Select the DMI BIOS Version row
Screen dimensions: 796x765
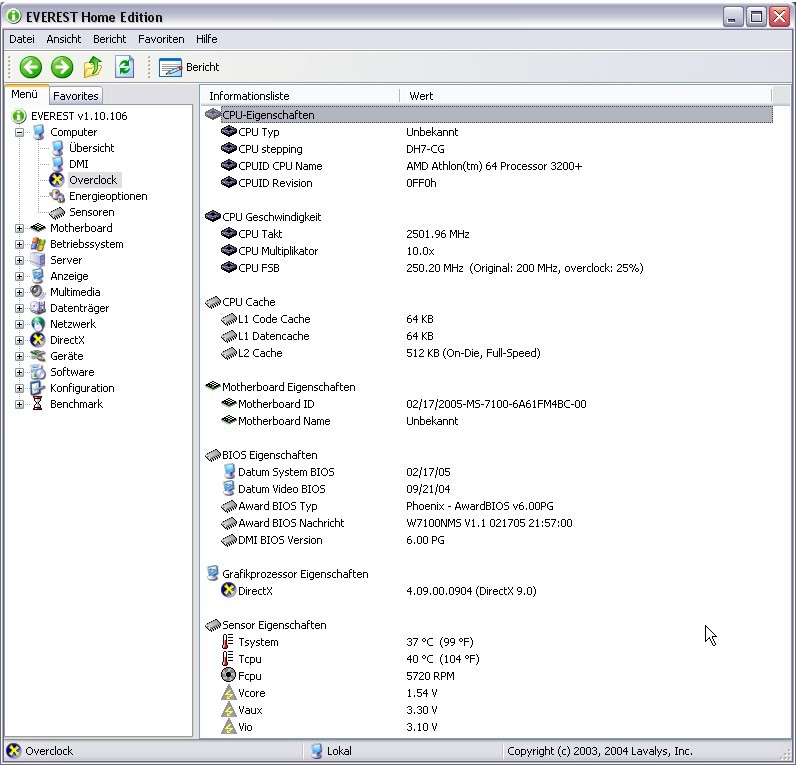[488, 540]
